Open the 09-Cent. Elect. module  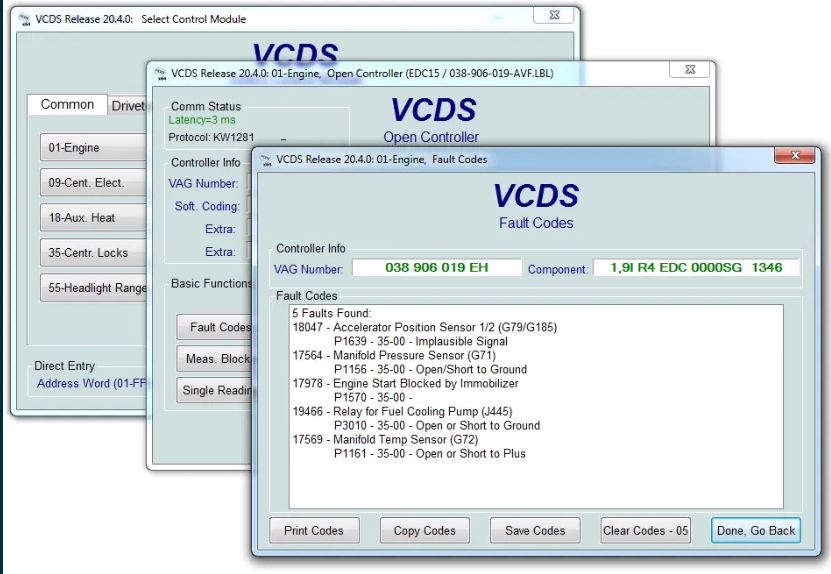(x=93, y=183)
